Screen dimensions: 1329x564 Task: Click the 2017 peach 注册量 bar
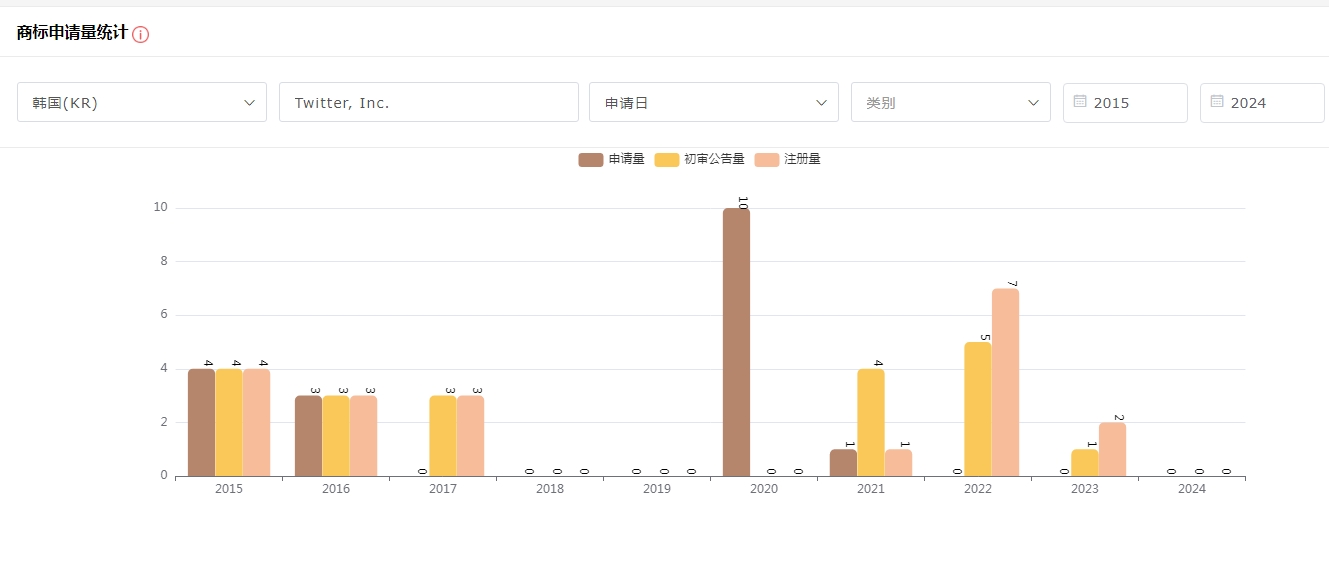click(x=470, y=436)
